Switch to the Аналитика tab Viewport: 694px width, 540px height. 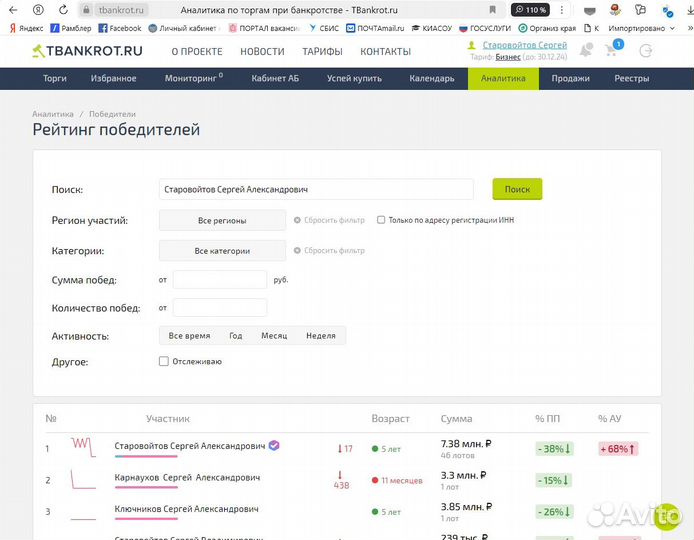(x=503, y=78)
